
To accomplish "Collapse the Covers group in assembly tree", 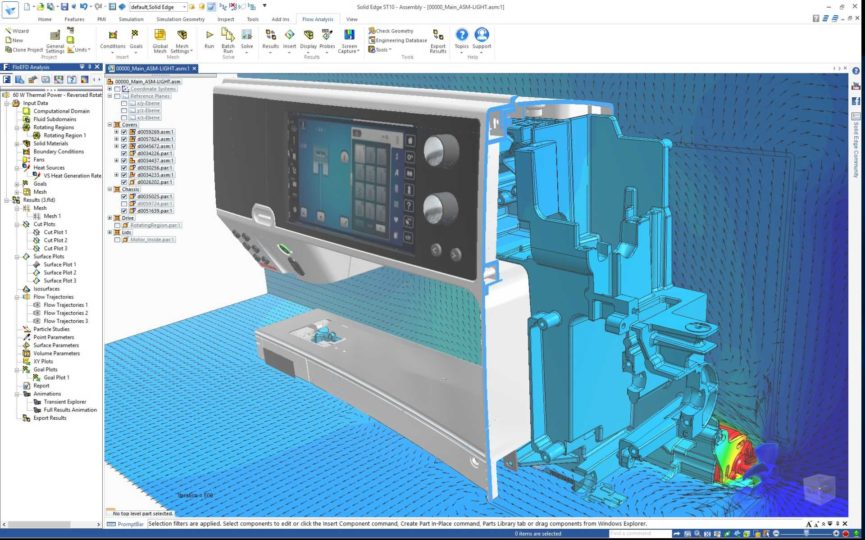I will click(x=110, y=125).
